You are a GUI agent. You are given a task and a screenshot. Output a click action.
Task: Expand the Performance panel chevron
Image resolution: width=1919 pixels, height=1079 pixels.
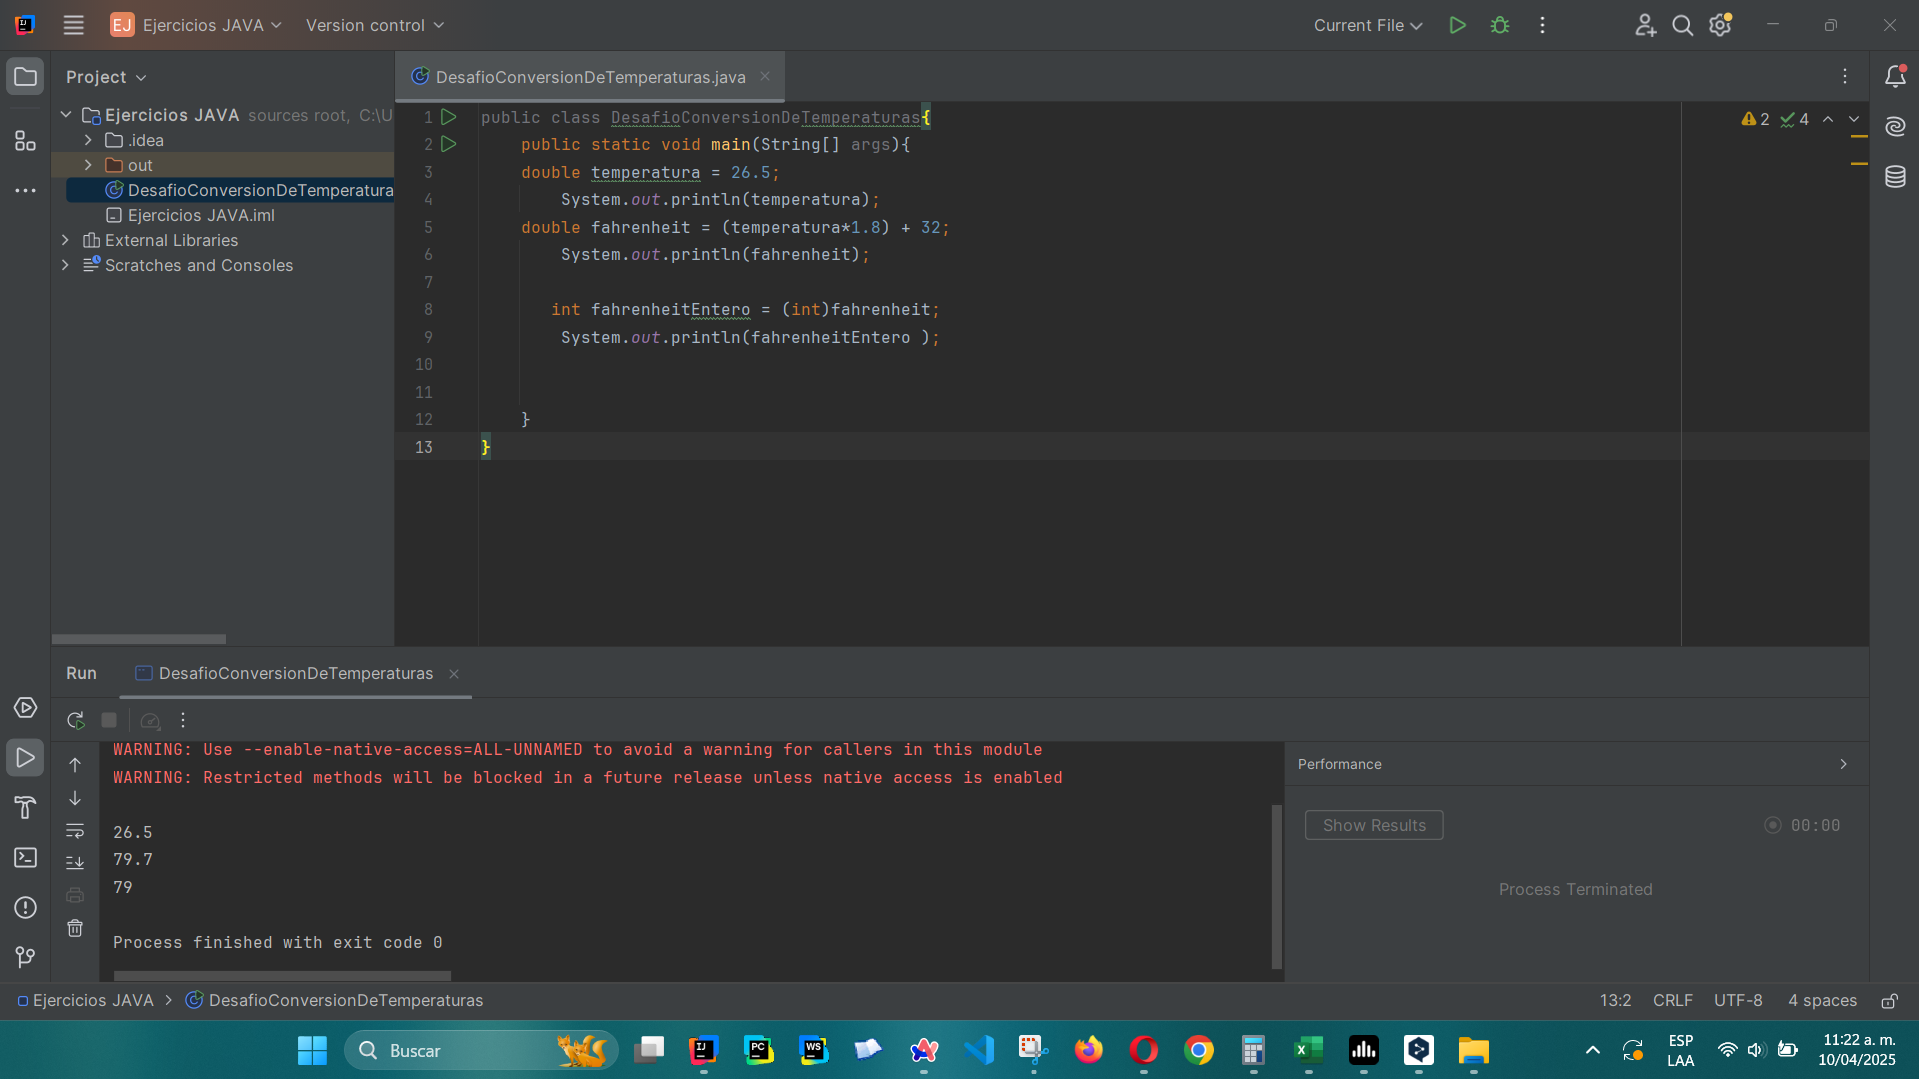pos(1843,764)
